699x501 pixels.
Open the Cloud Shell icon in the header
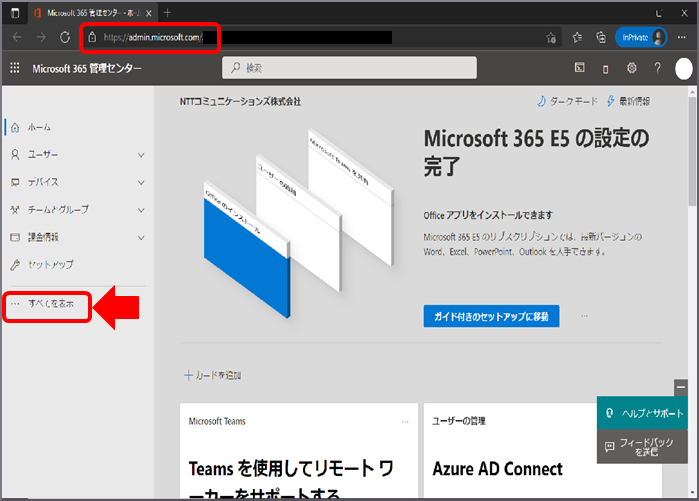tap(580, 68)
